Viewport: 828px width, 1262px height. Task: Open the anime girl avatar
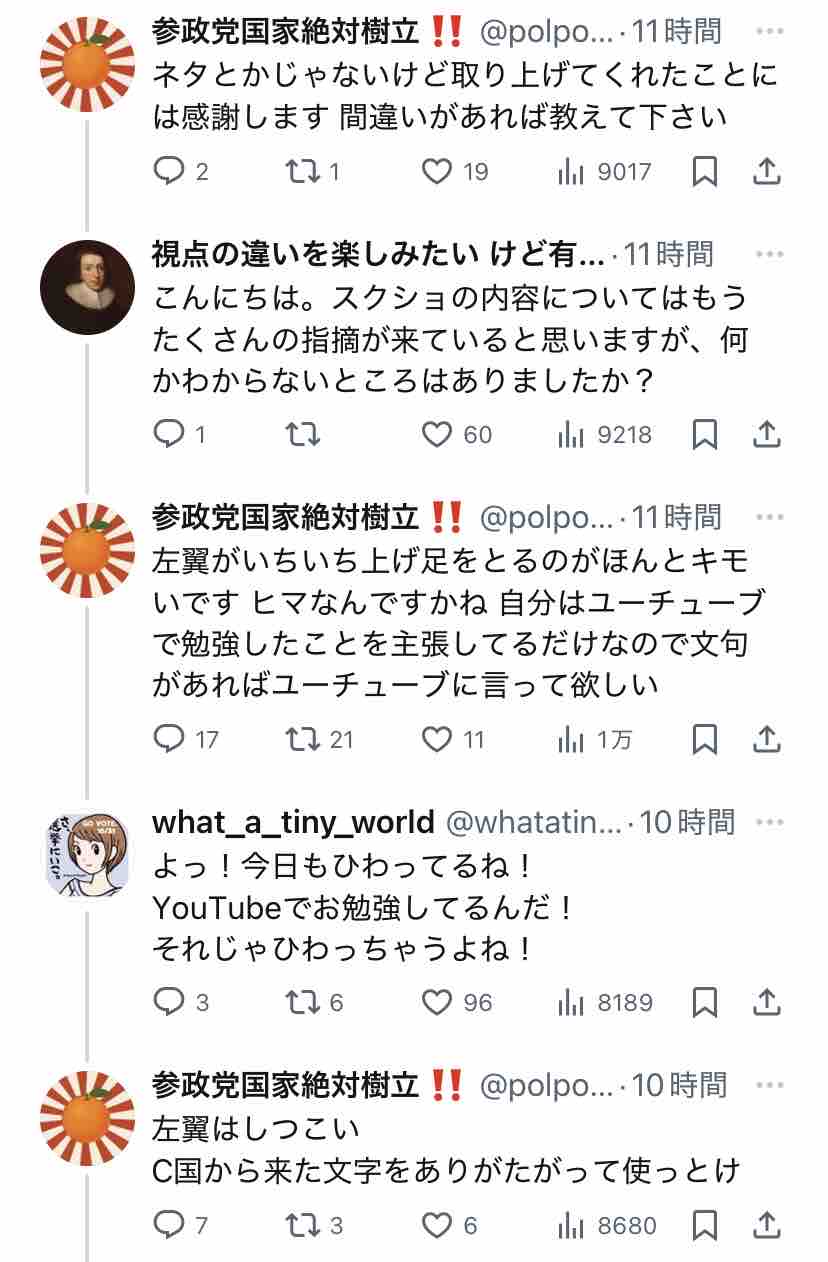point(87,854)
